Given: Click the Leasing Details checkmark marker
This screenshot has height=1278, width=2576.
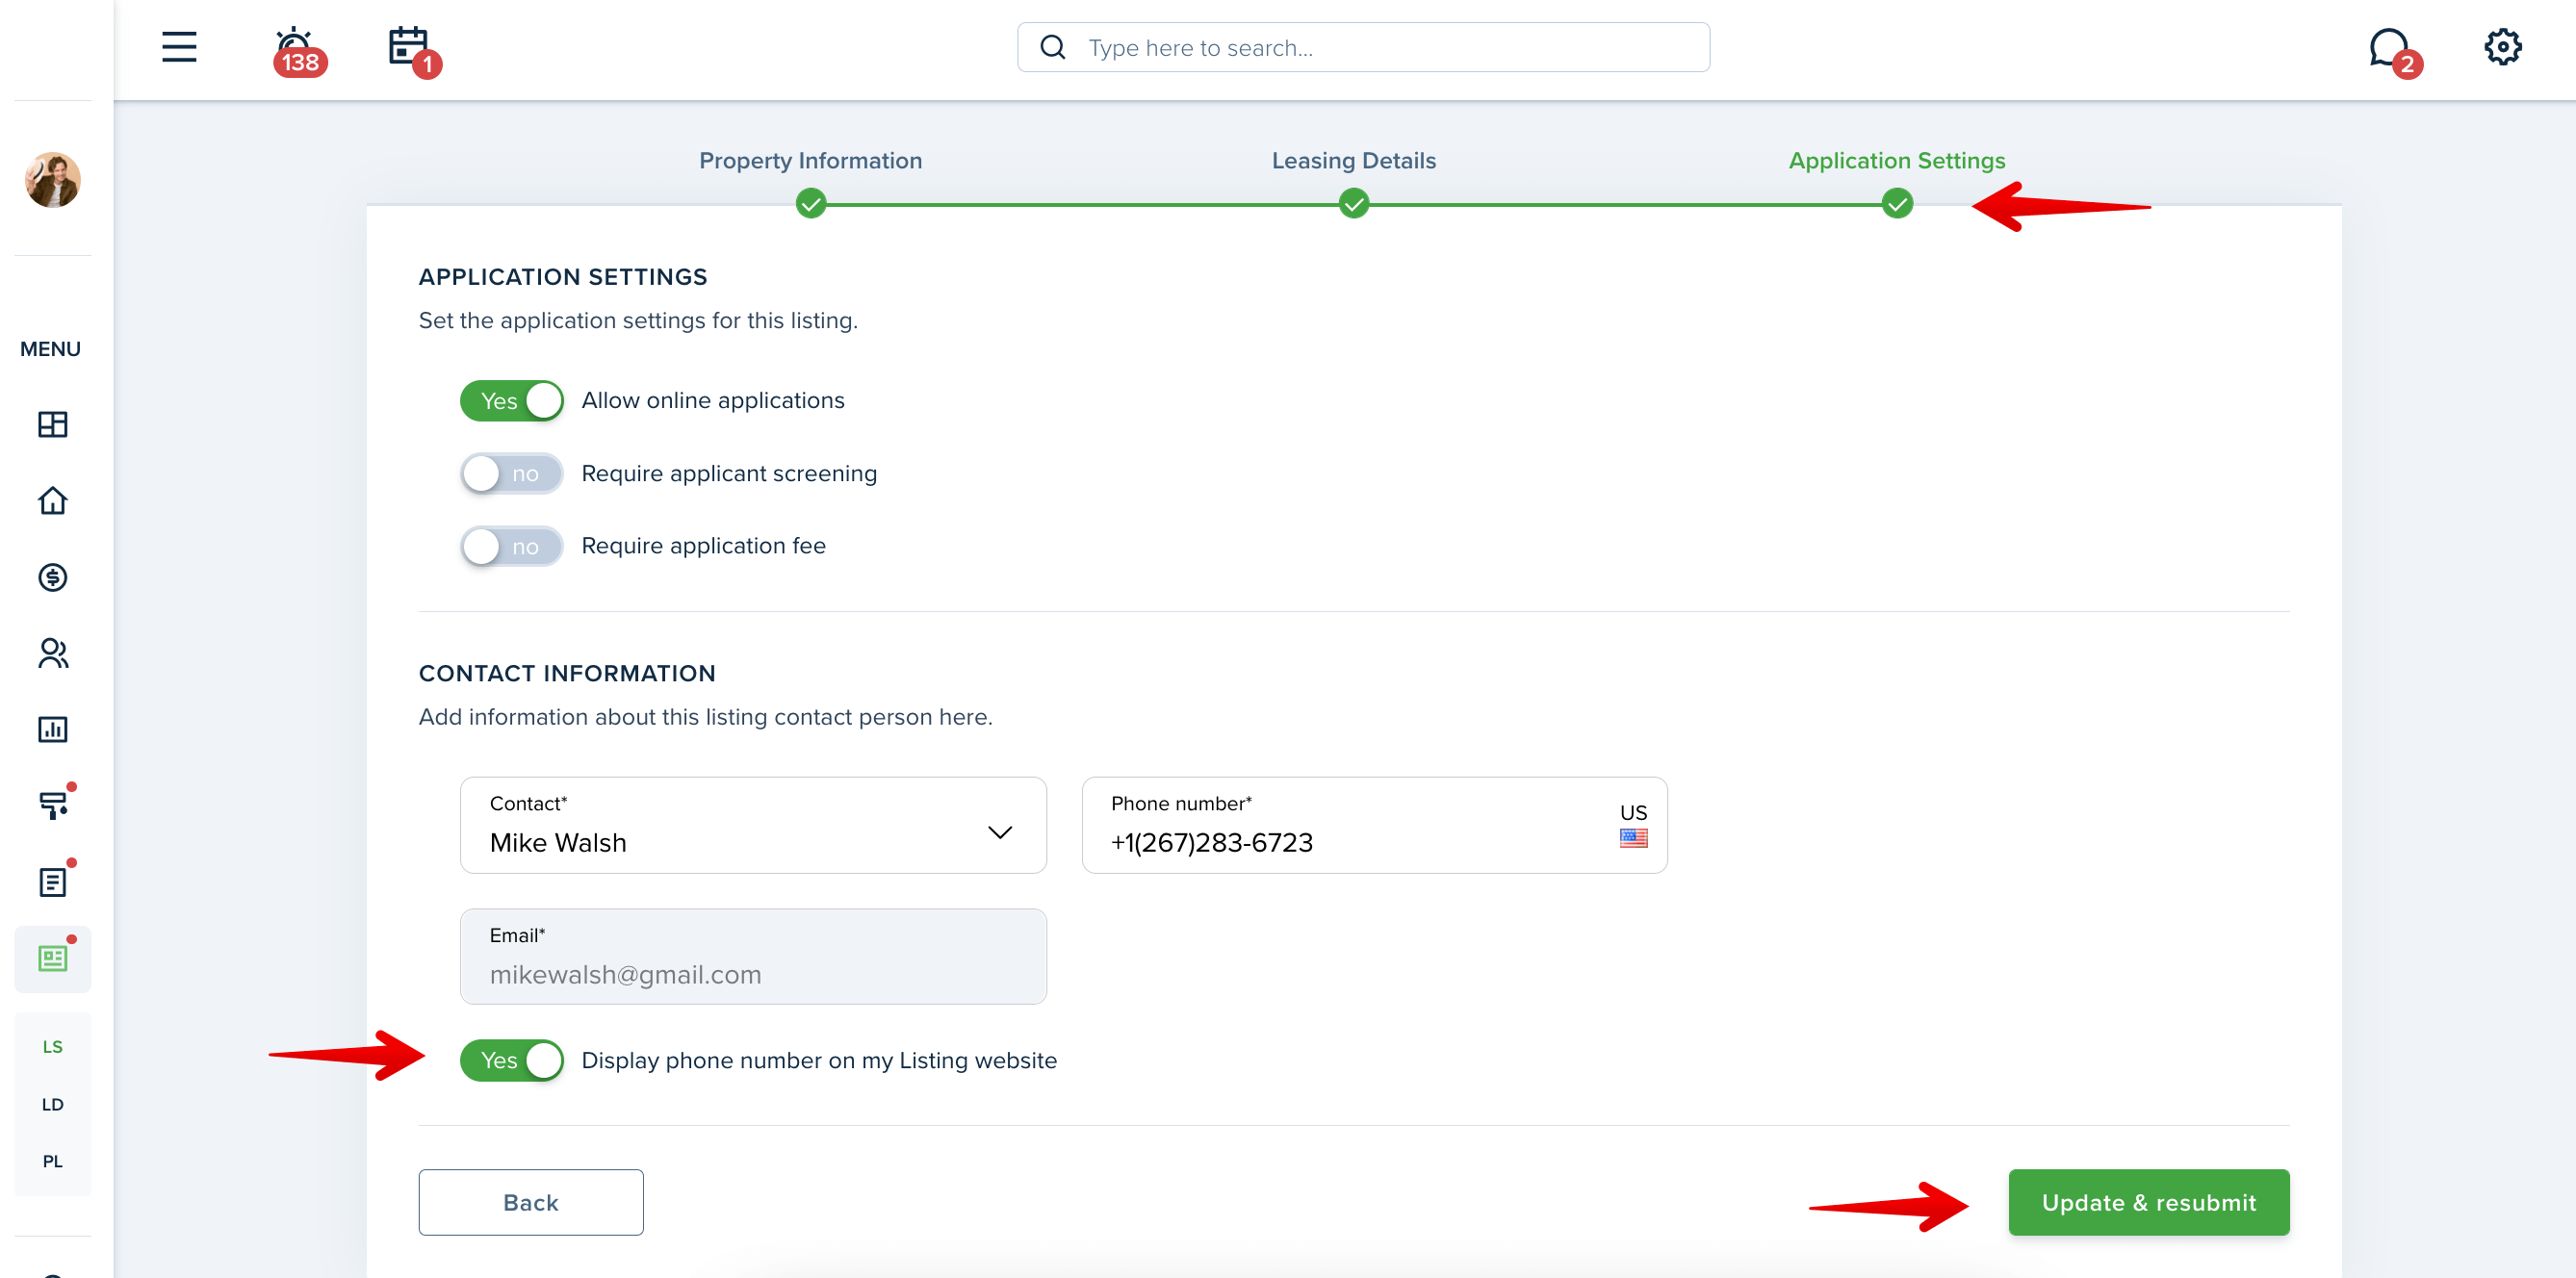Looking at the screenshot, I should [x=1353, y=205].
